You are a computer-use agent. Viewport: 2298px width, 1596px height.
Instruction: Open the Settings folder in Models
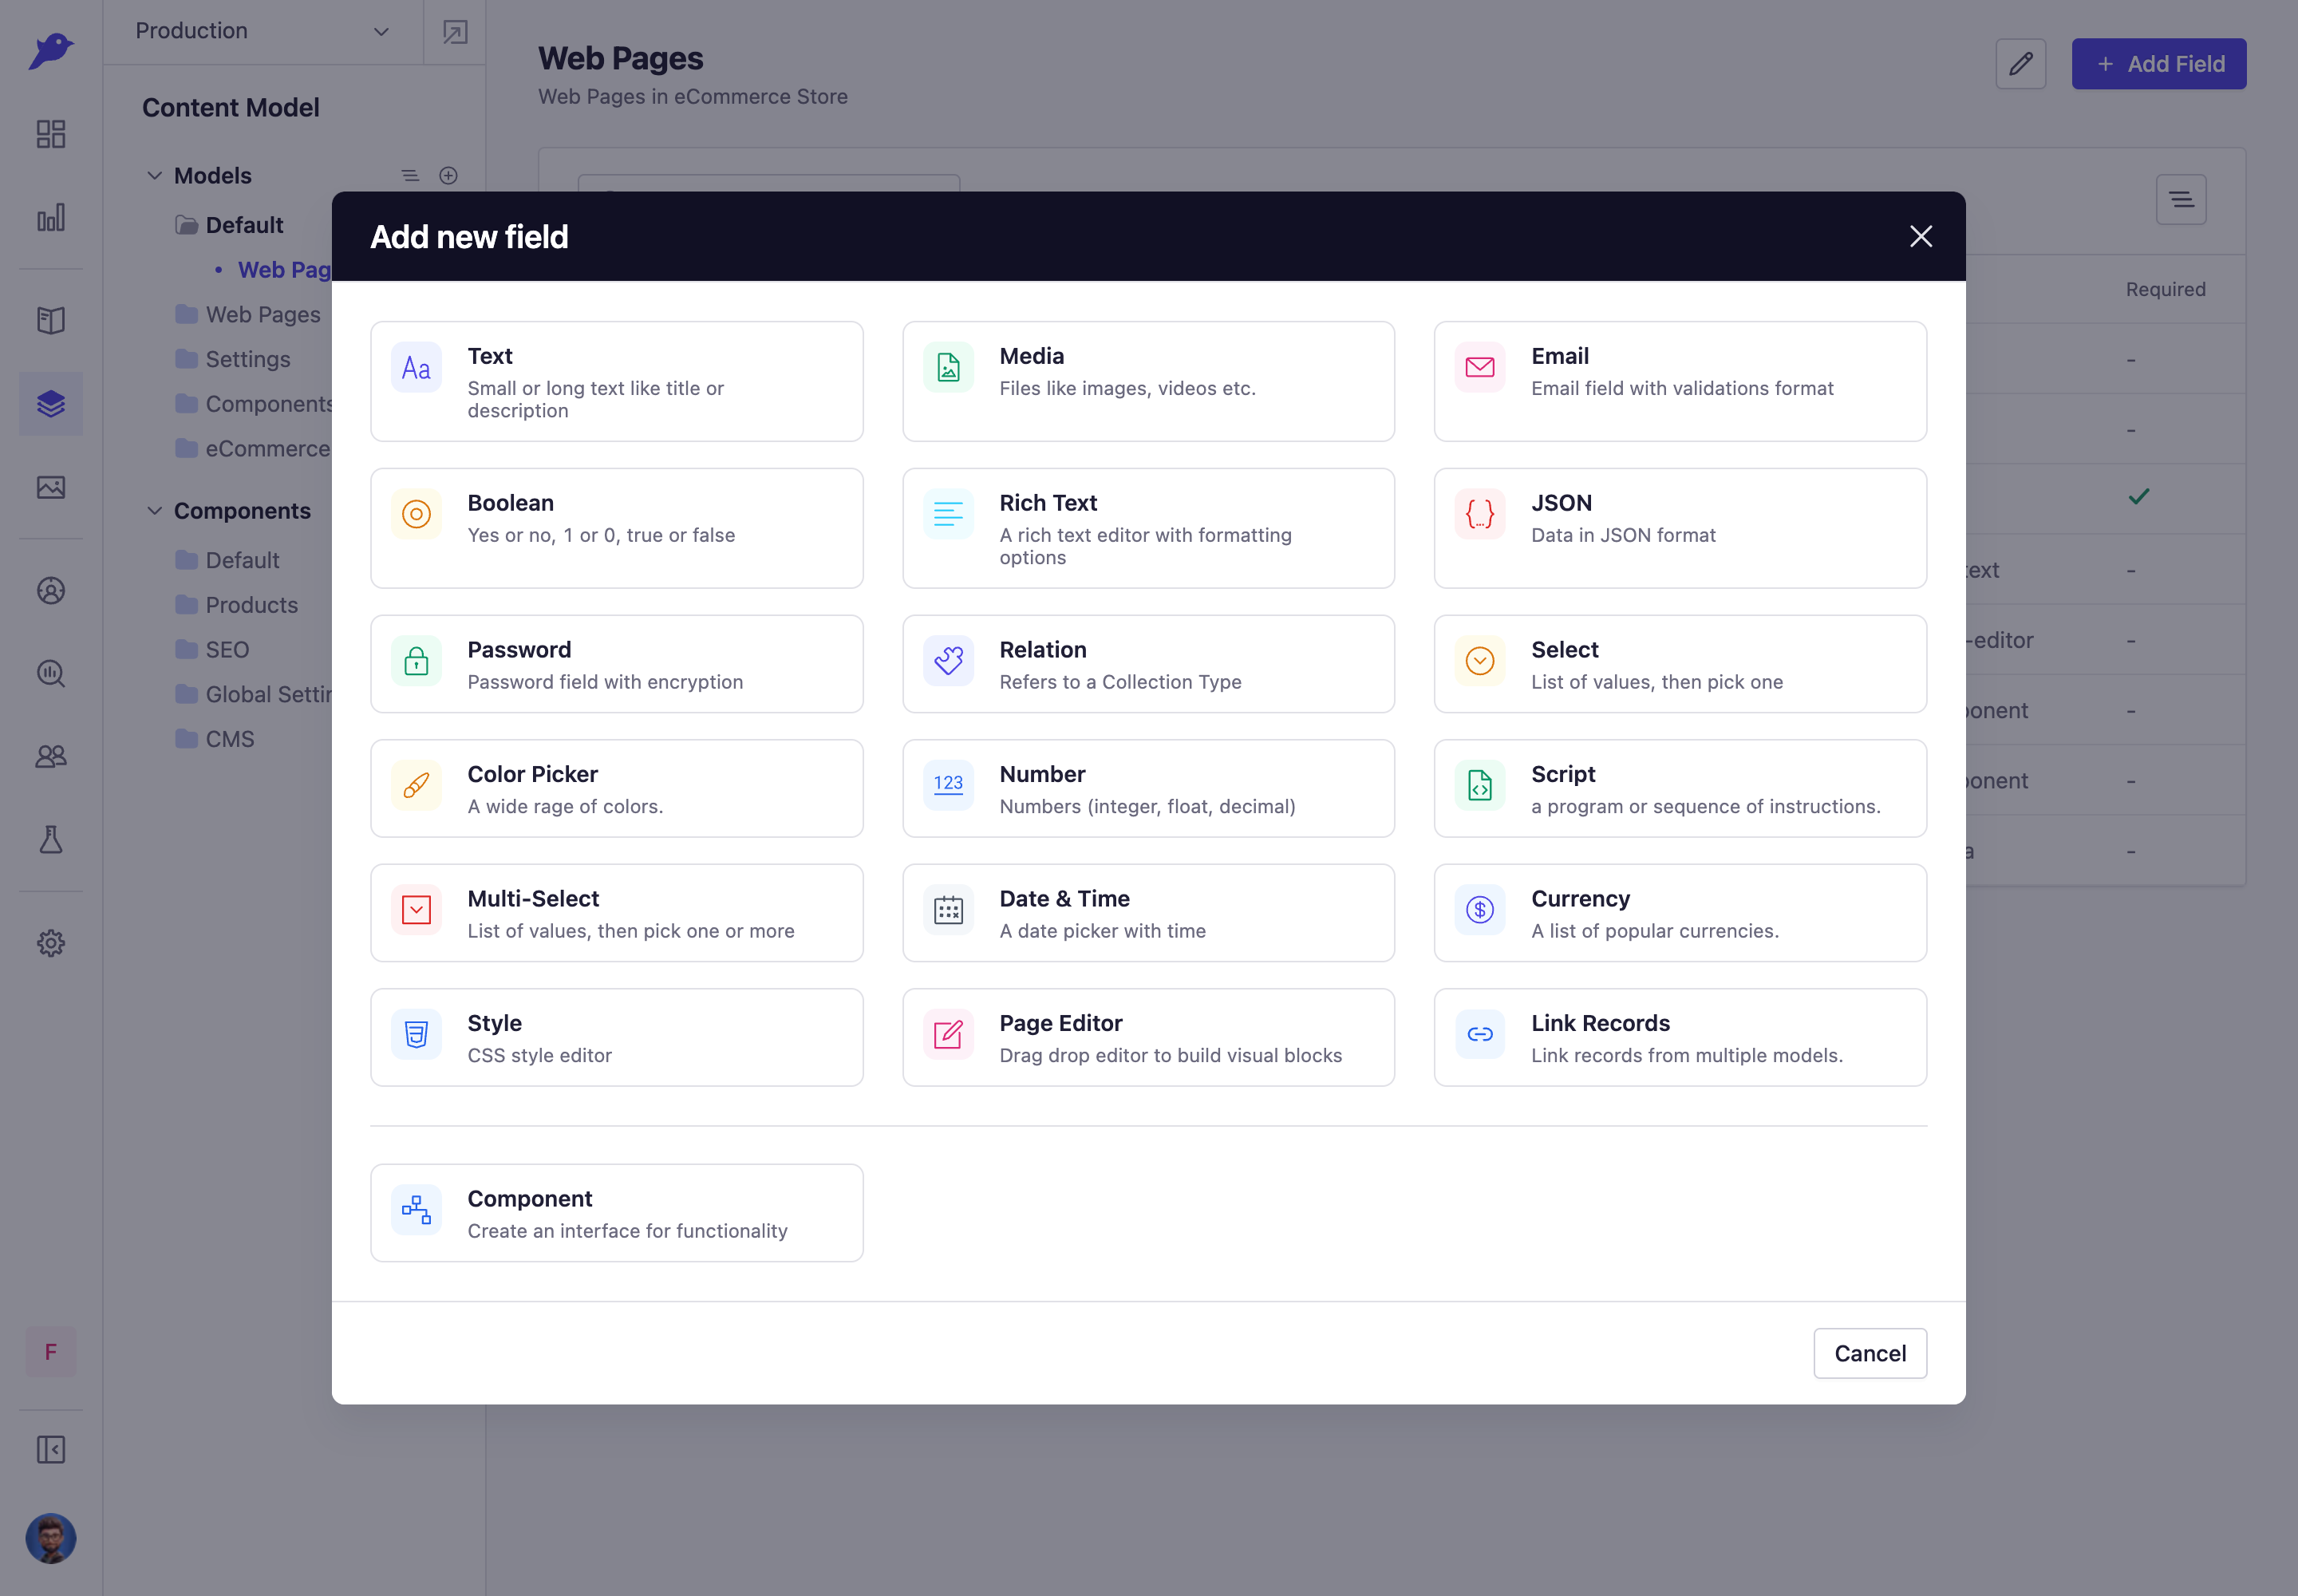[233, 359]
